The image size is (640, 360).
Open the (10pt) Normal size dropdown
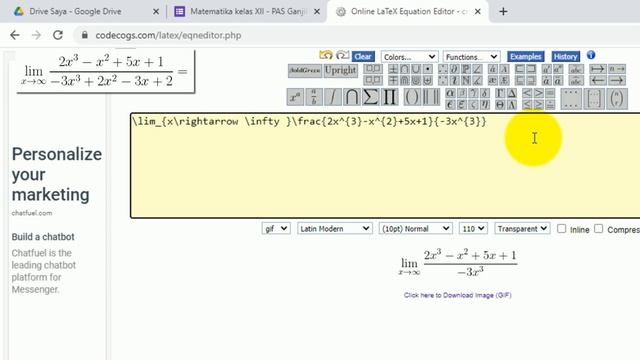(415, 229)
